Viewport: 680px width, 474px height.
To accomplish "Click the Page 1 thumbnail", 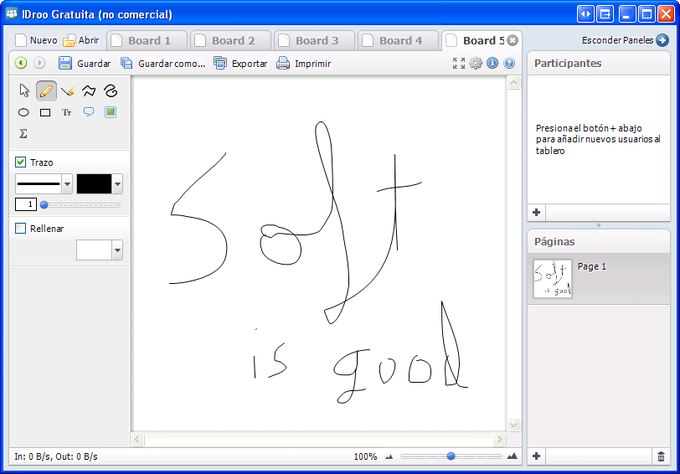I will coord(553,279).
